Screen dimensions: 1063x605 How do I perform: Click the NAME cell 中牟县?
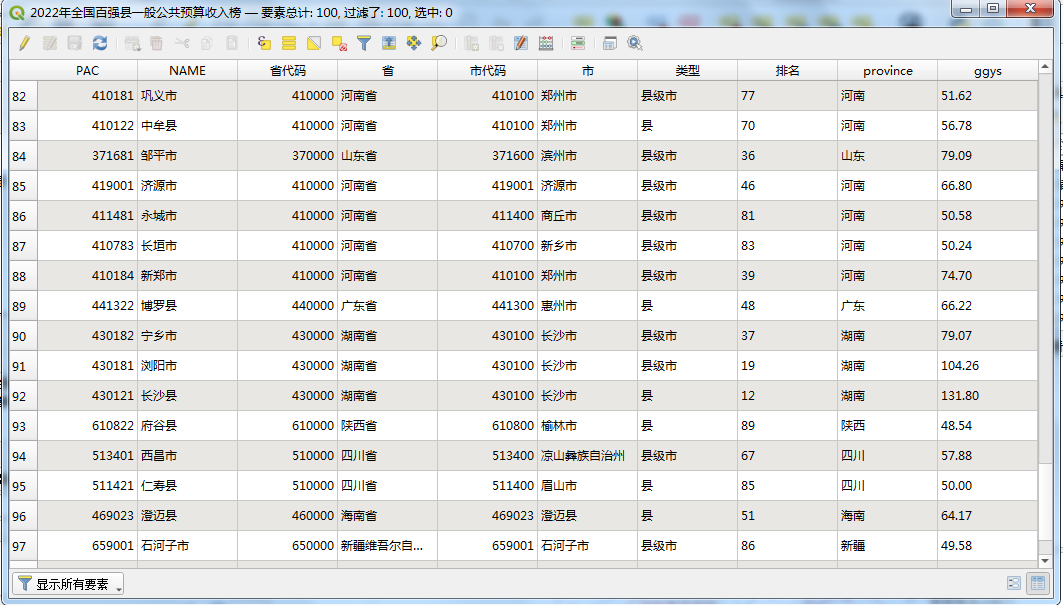187,125
